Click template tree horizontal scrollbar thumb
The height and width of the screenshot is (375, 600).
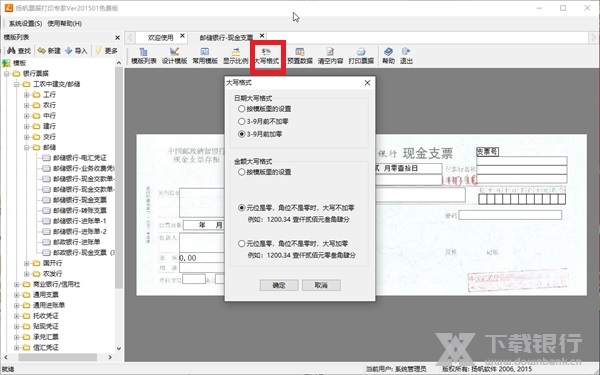tap(57, 357)
